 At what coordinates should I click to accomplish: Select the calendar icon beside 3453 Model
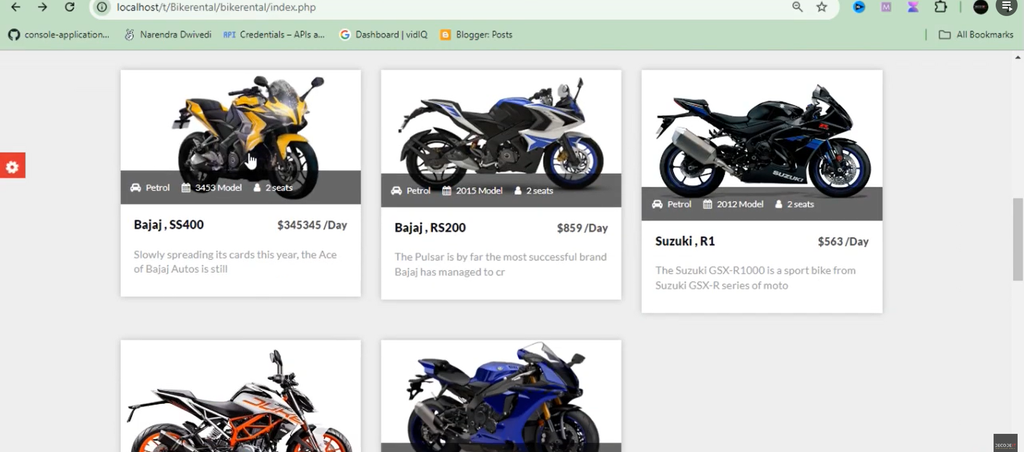pos(186,187)
